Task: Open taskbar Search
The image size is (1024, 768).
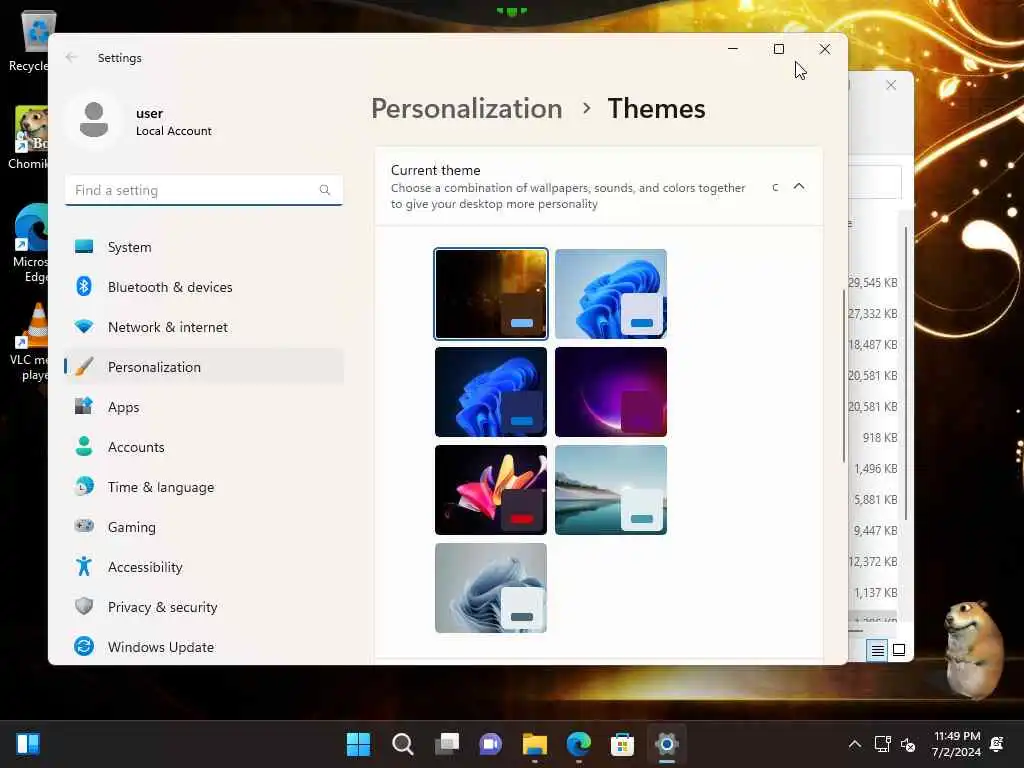Action: [x=402, y=744]
